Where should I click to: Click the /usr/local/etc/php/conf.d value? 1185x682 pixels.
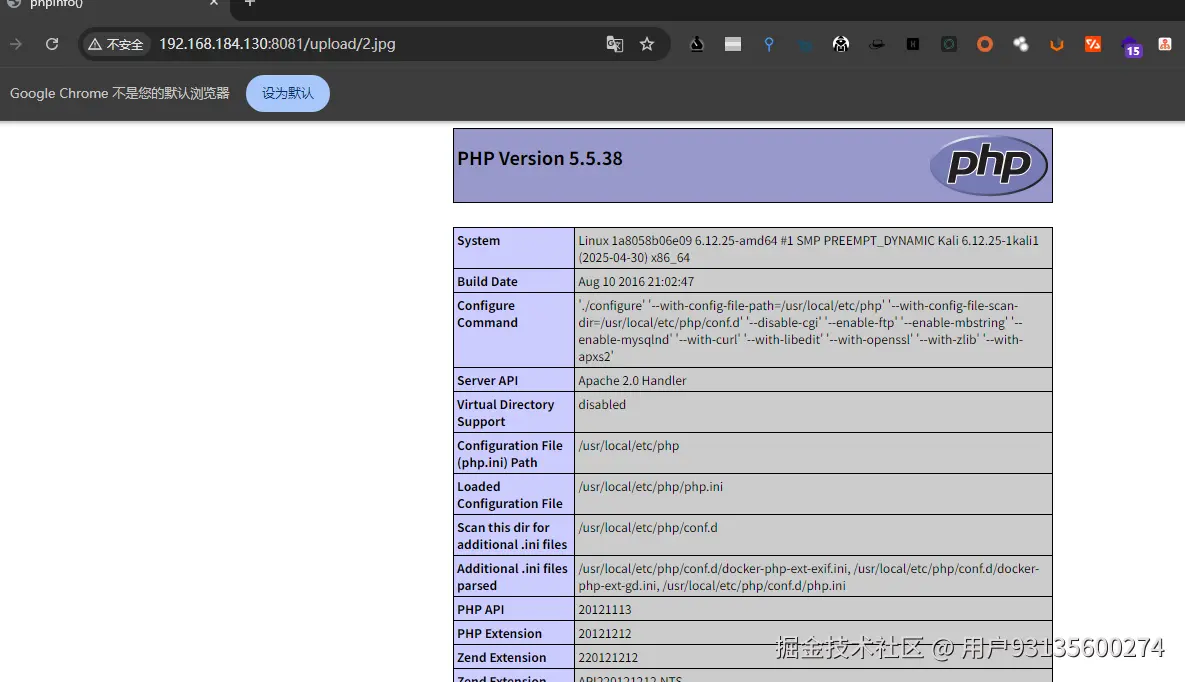click(648, 527)
